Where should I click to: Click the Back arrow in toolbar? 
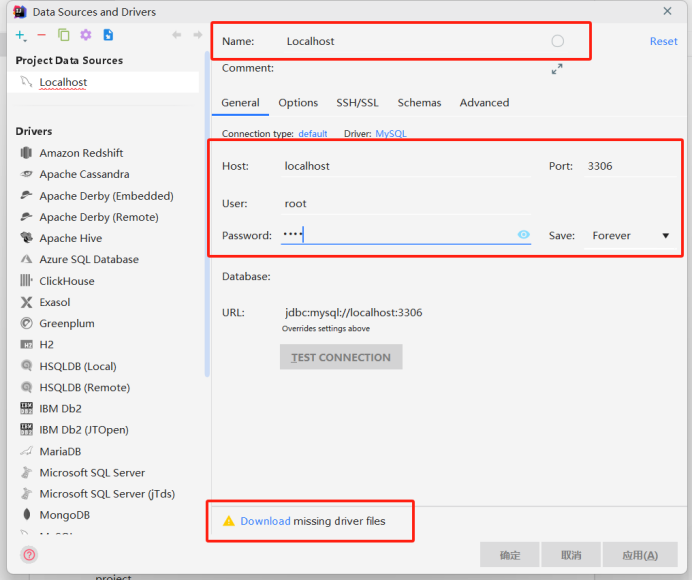point(177,35)
